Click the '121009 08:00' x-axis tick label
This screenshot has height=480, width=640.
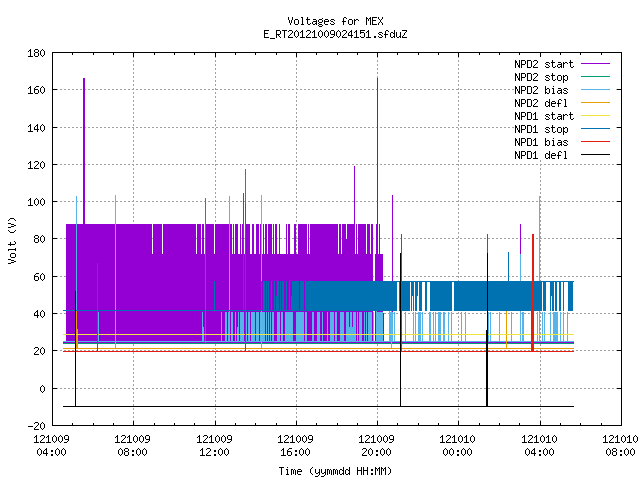133,446
